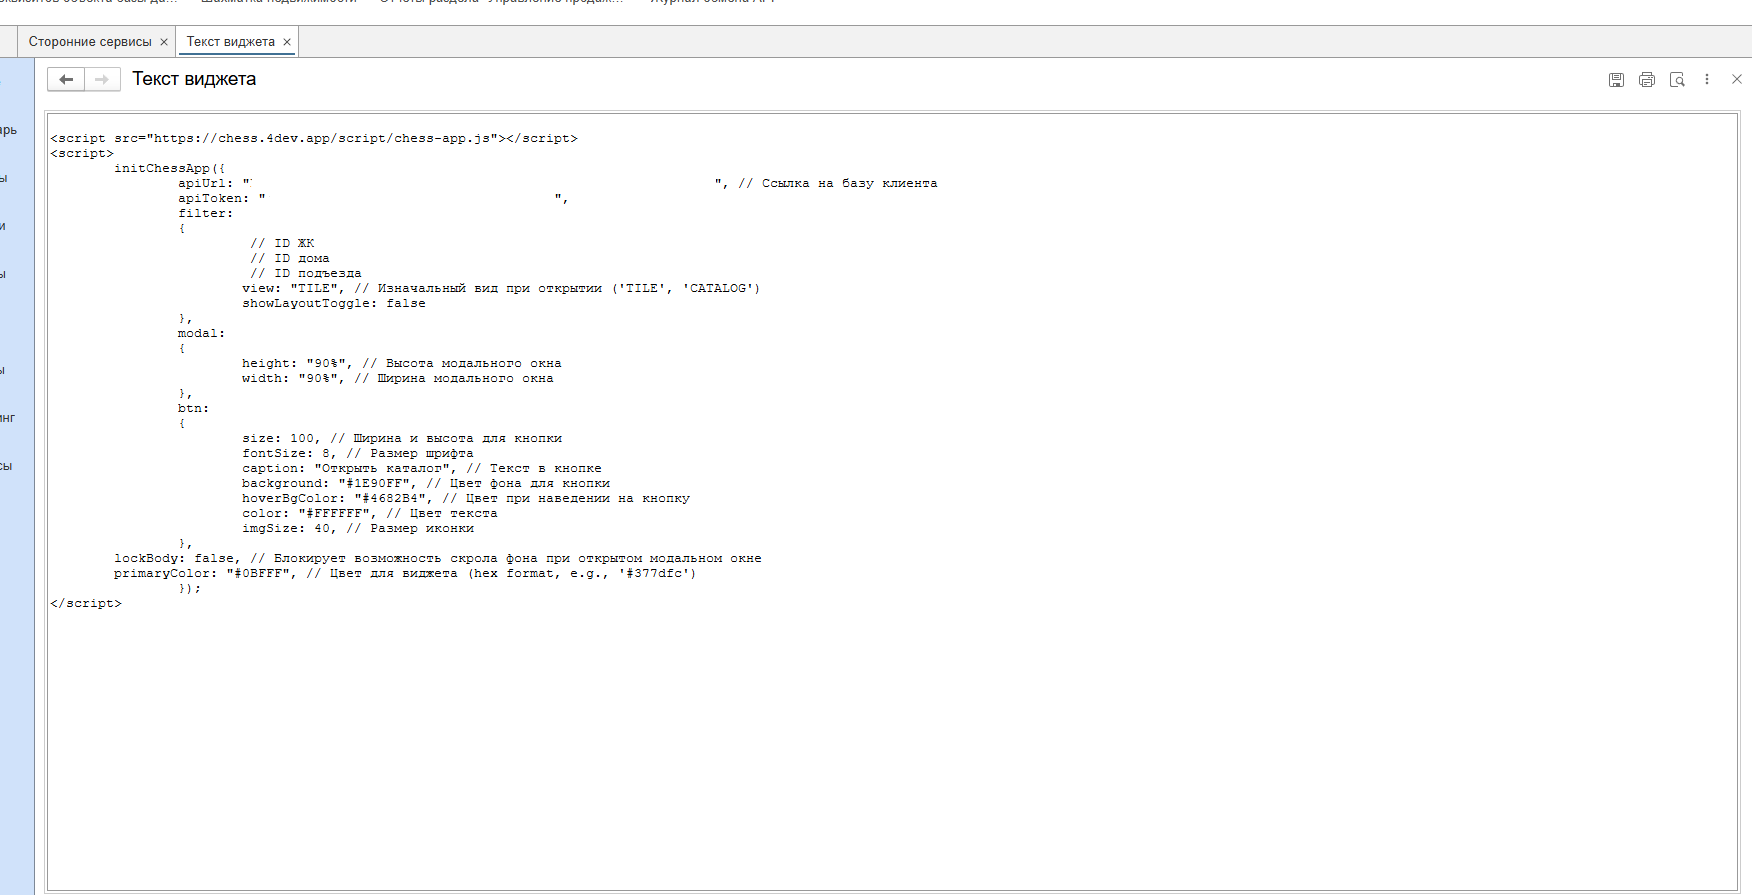This screenshot has width=1752, height=895.
Task: Close the Текст виджета tab via its X
Action: (x=287, y=42)
